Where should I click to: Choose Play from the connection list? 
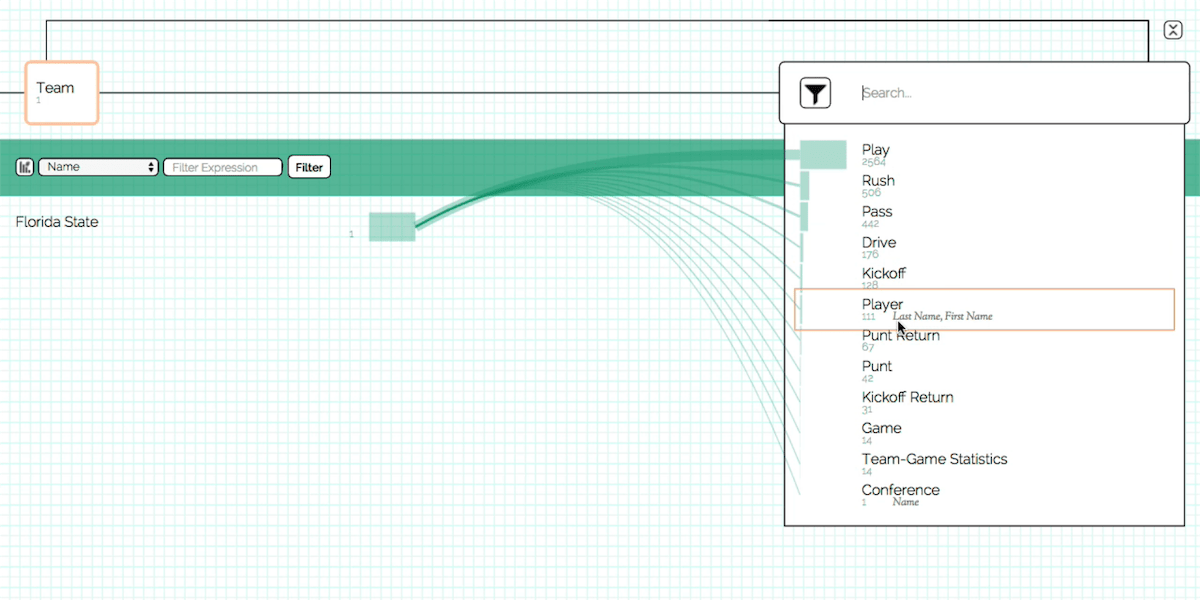tap(876, 150)
